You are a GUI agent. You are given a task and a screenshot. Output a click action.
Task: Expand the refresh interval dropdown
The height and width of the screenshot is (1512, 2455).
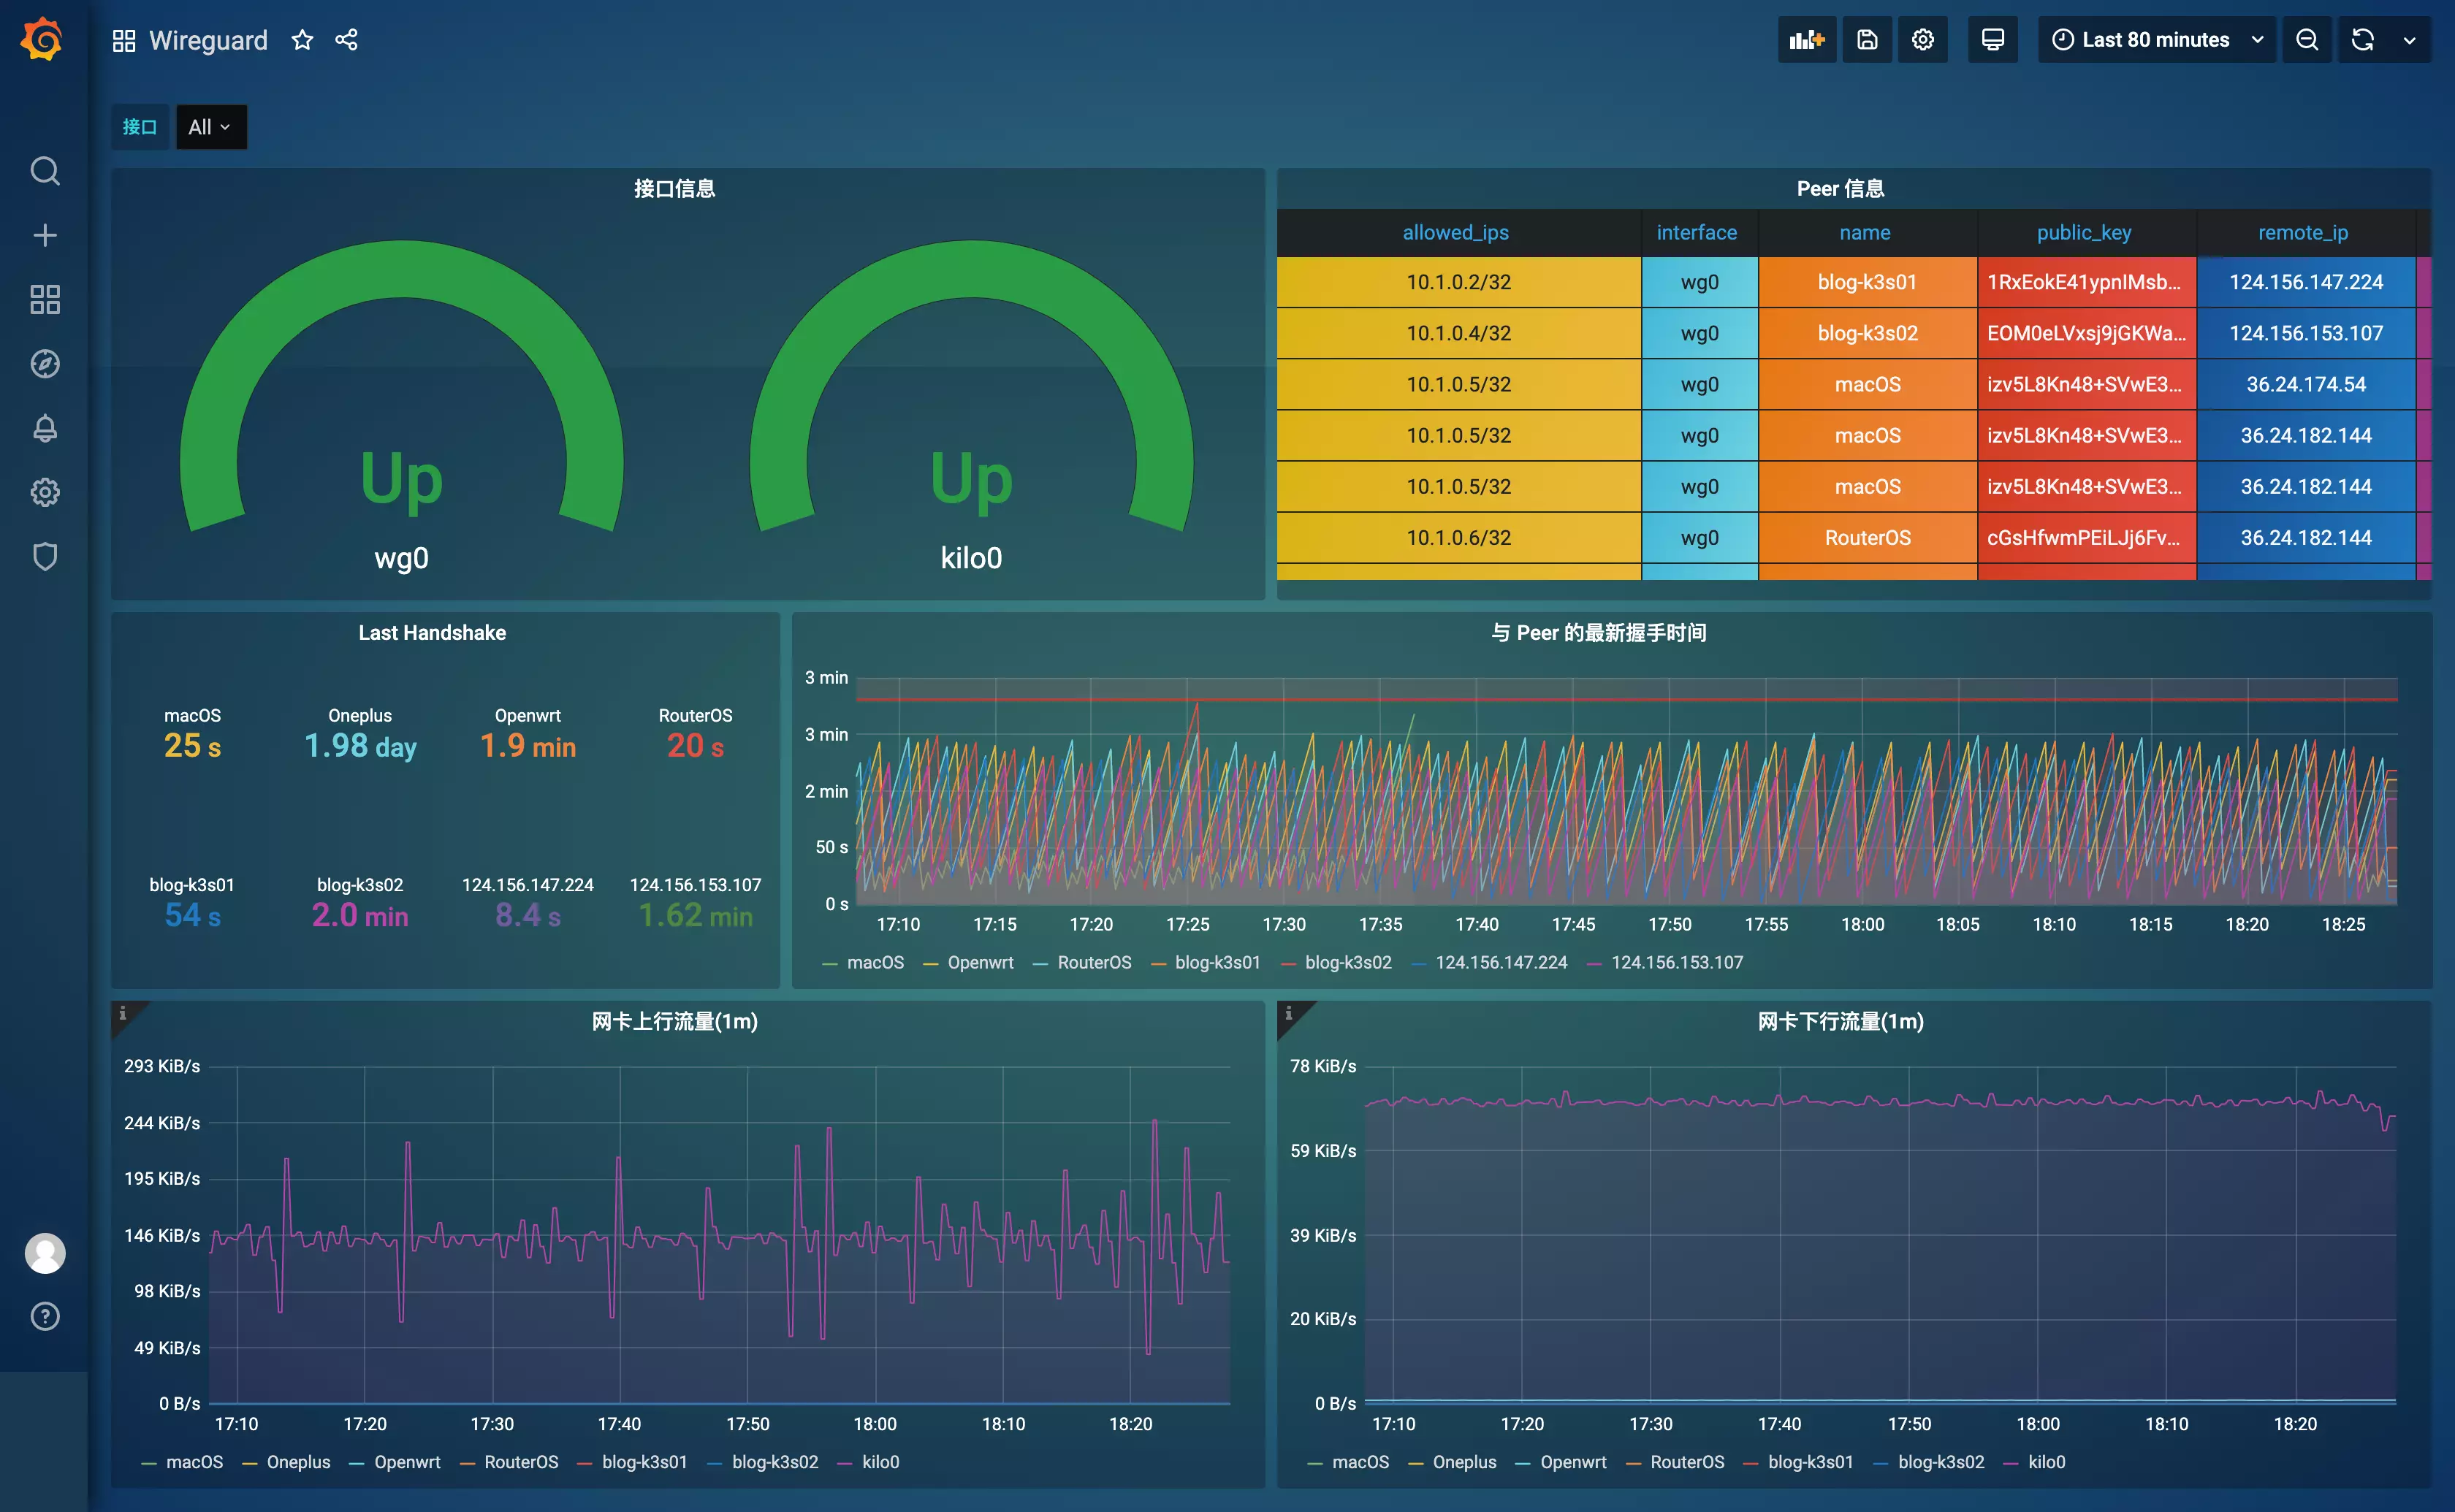[2409, 40]
